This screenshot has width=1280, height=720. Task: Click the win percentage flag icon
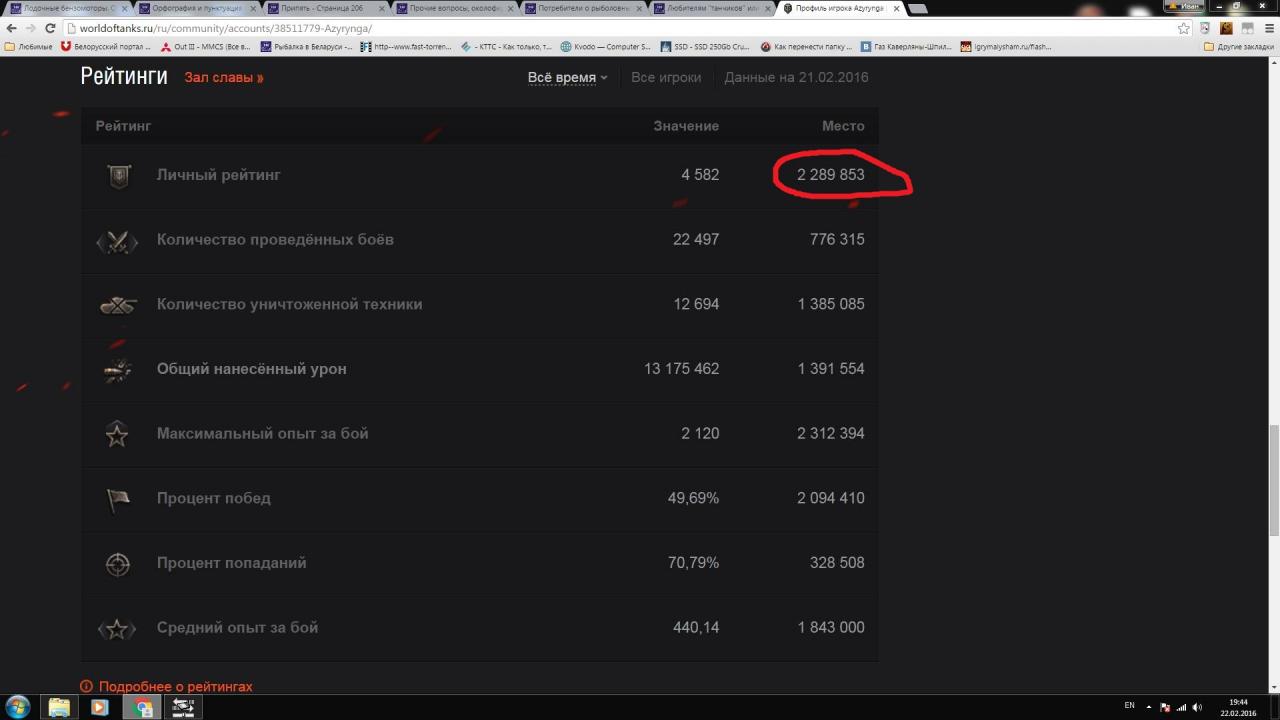(118, 499)
